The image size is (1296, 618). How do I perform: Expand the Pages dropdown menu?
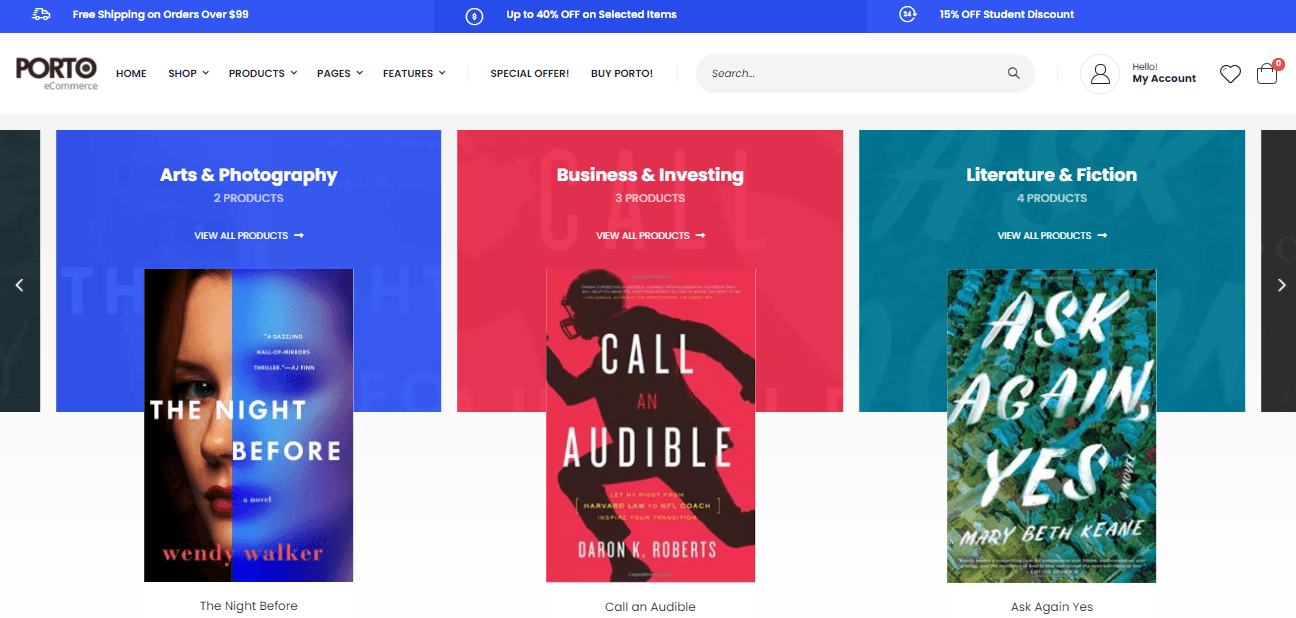point(339,73)
